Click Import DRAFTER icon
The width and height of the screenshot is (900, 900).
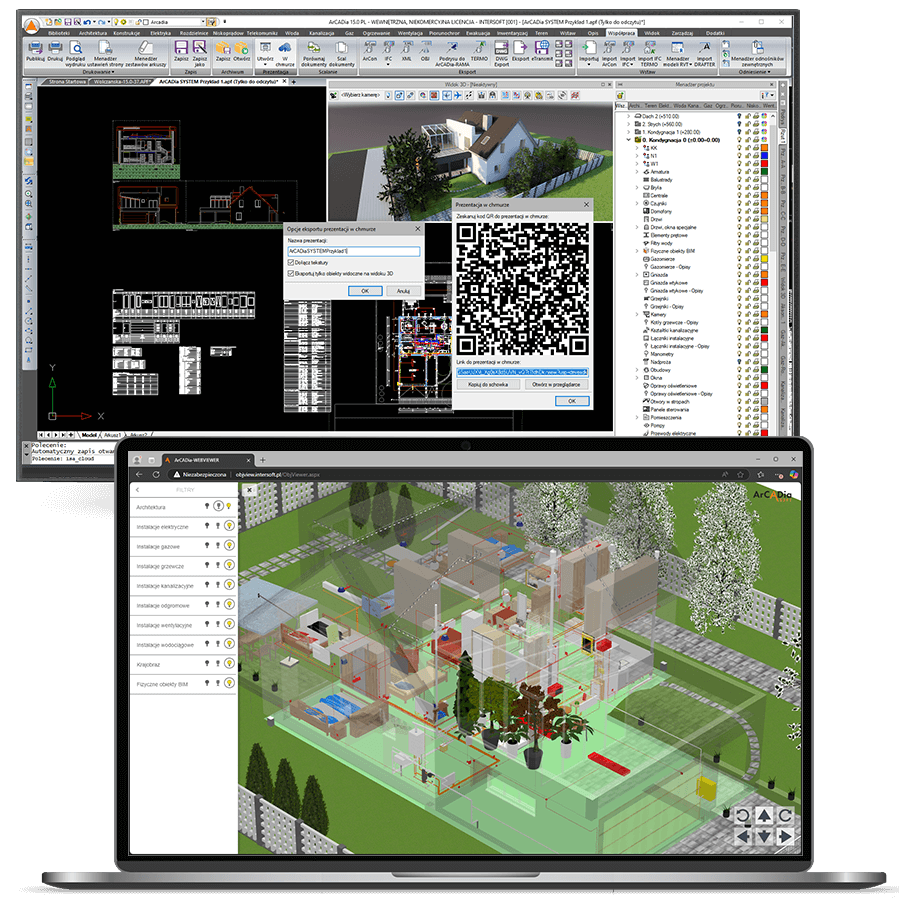pyautogui.click(x=705, y=48)
